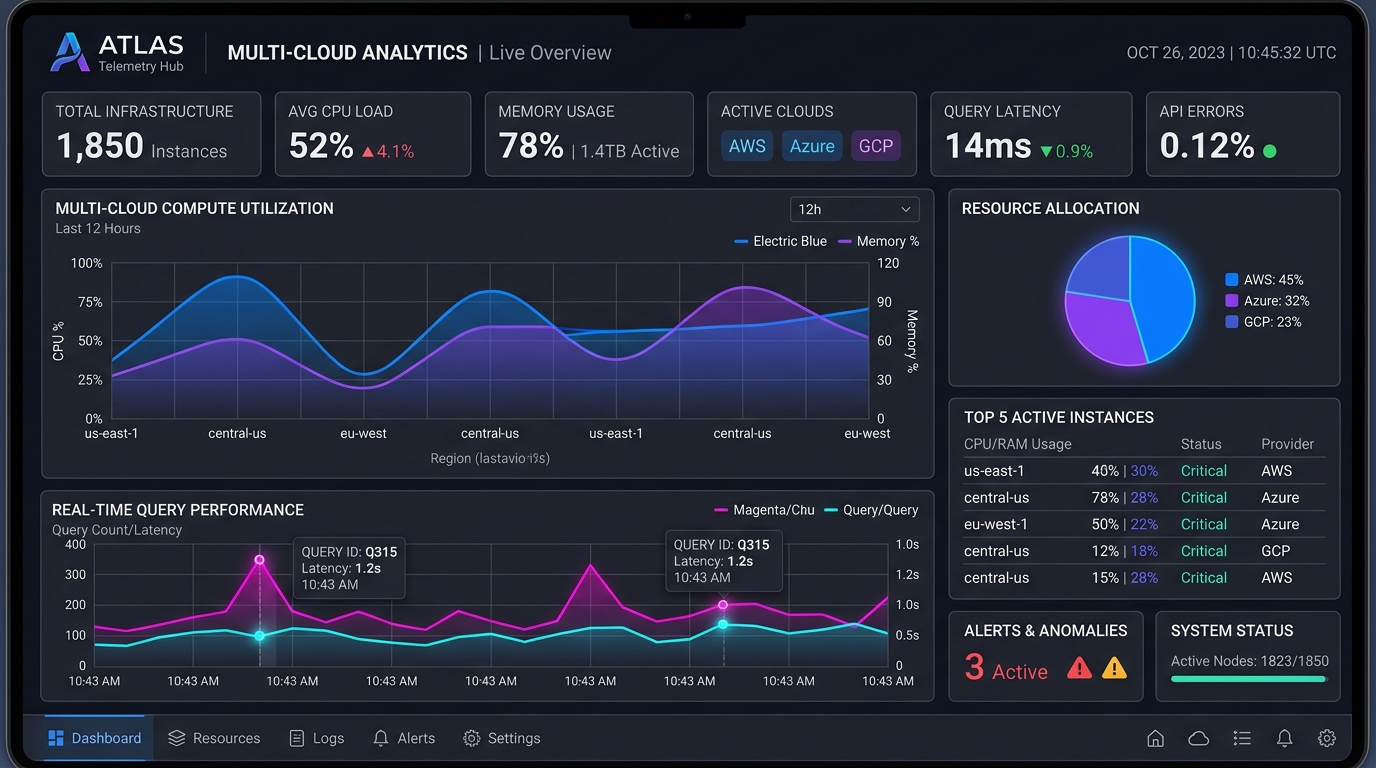Viewport: 1376px width, 768px height.
Task: Click the Active Nodes progress bar
Action: [1249, 679]
